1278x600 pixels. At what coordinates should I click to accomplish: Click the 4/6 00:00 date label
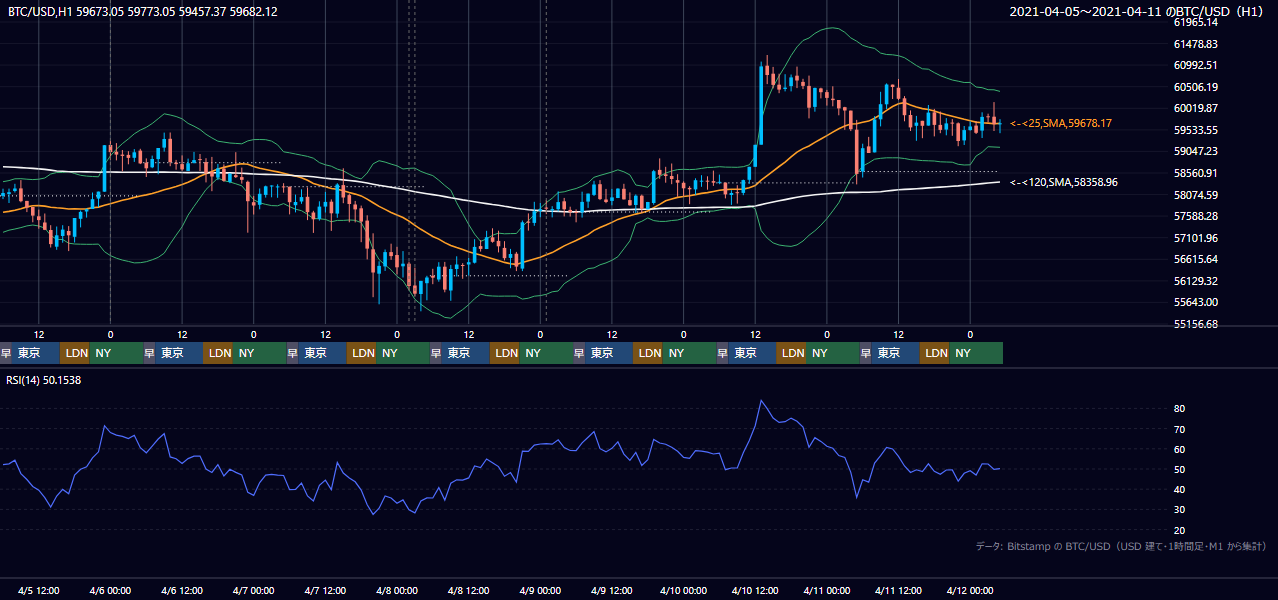[110, 590]
